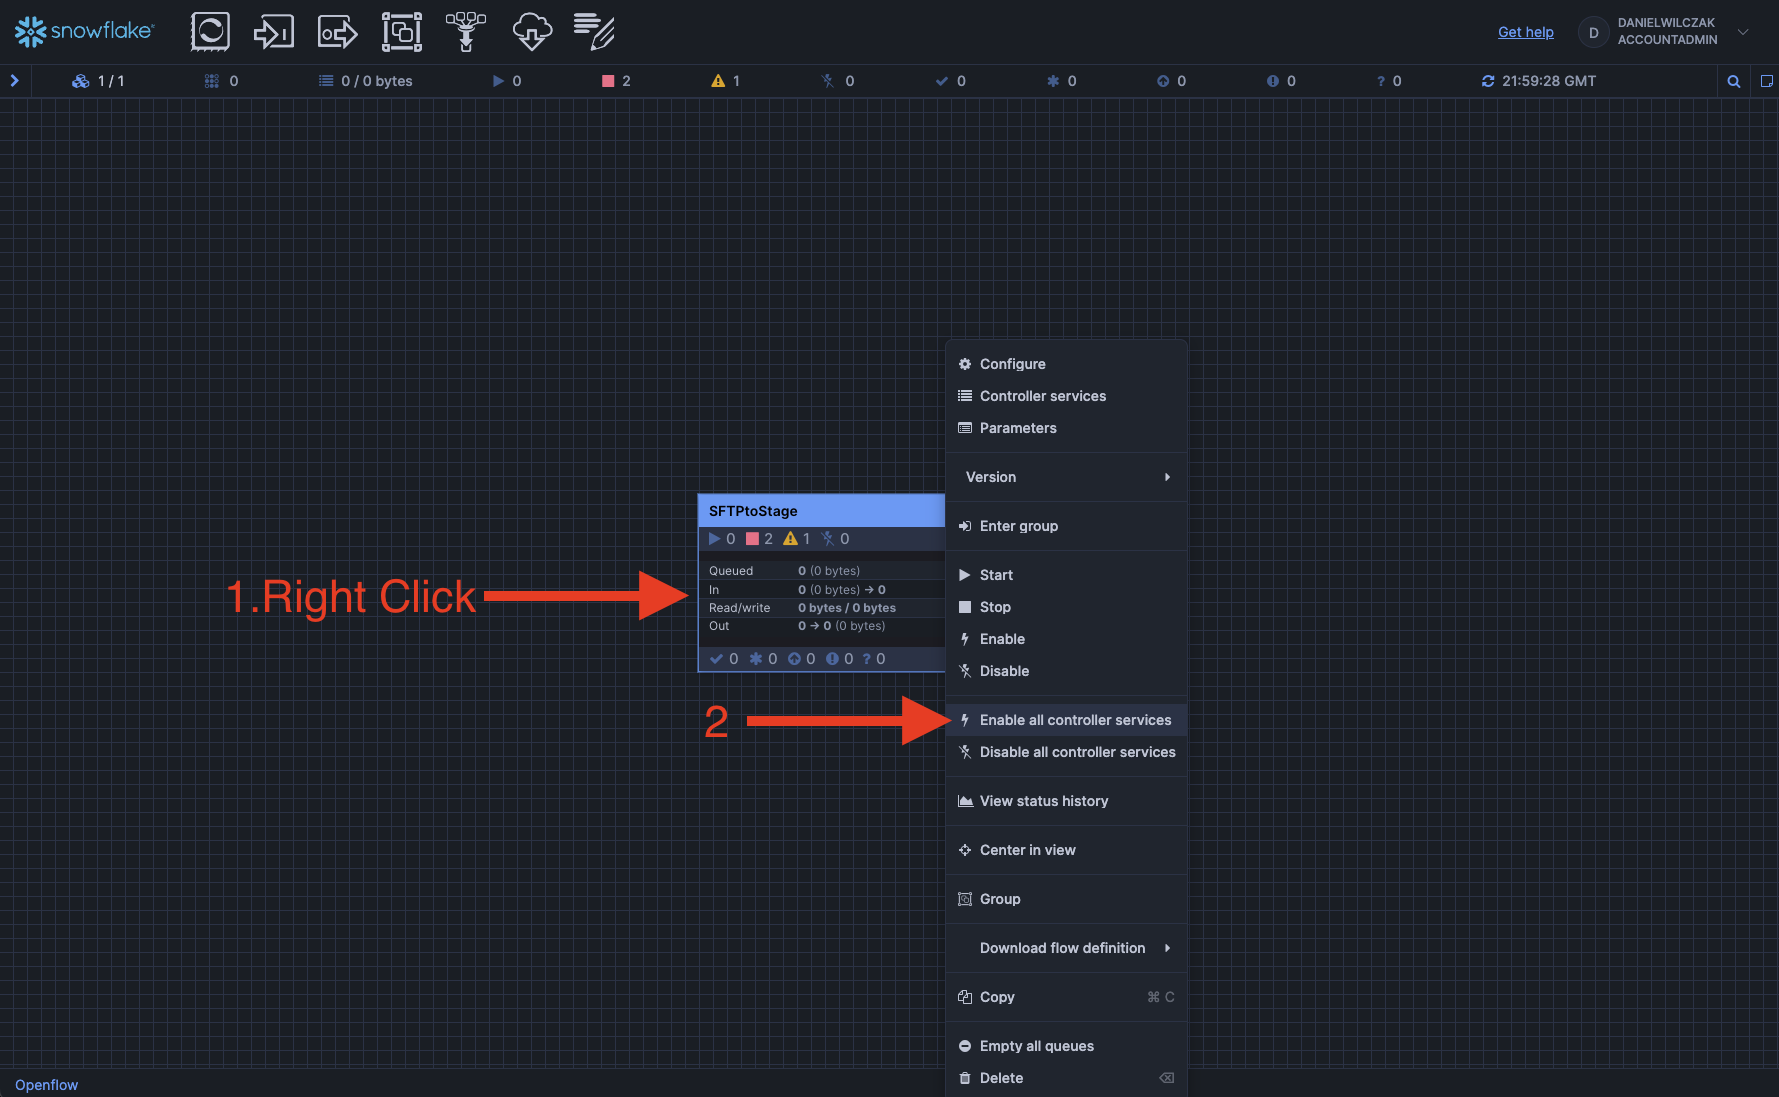
Task: Select the Process Group toolbar icon
Action: pyautogui.click(x=401, y=32)
